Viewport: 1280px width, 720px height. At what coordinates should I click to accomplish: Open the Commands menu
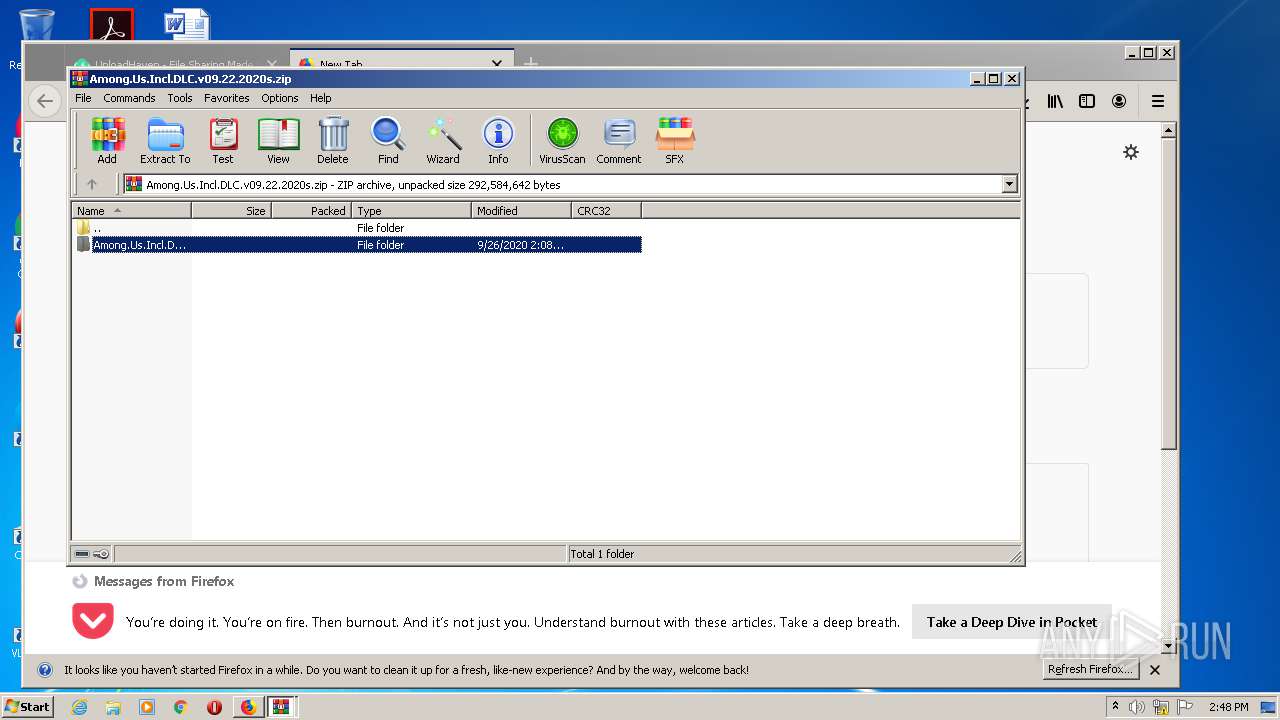[x=129, y=98]
